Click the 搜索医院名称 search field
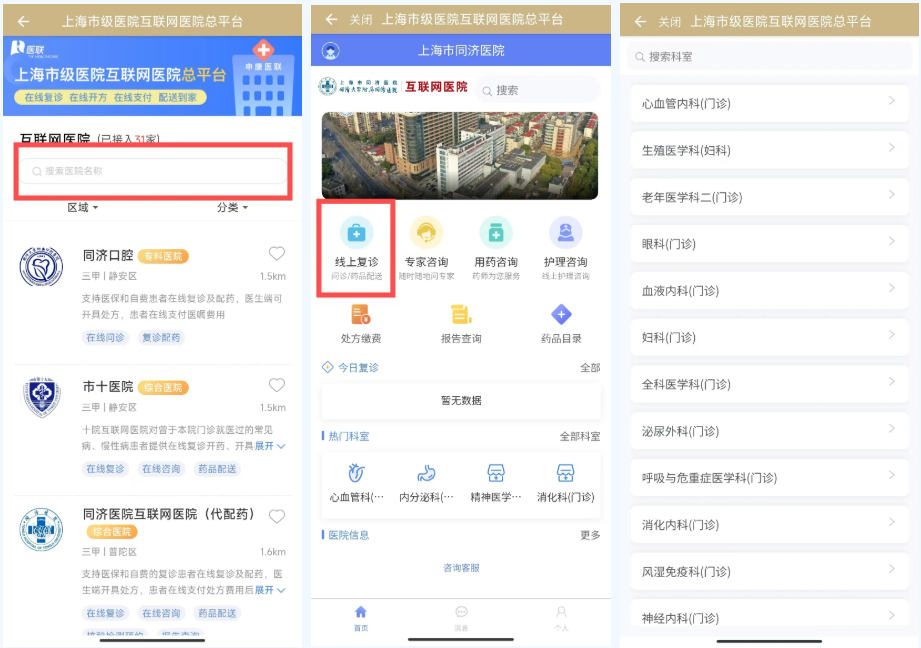921x648 pixels. (x=154, y=171)
